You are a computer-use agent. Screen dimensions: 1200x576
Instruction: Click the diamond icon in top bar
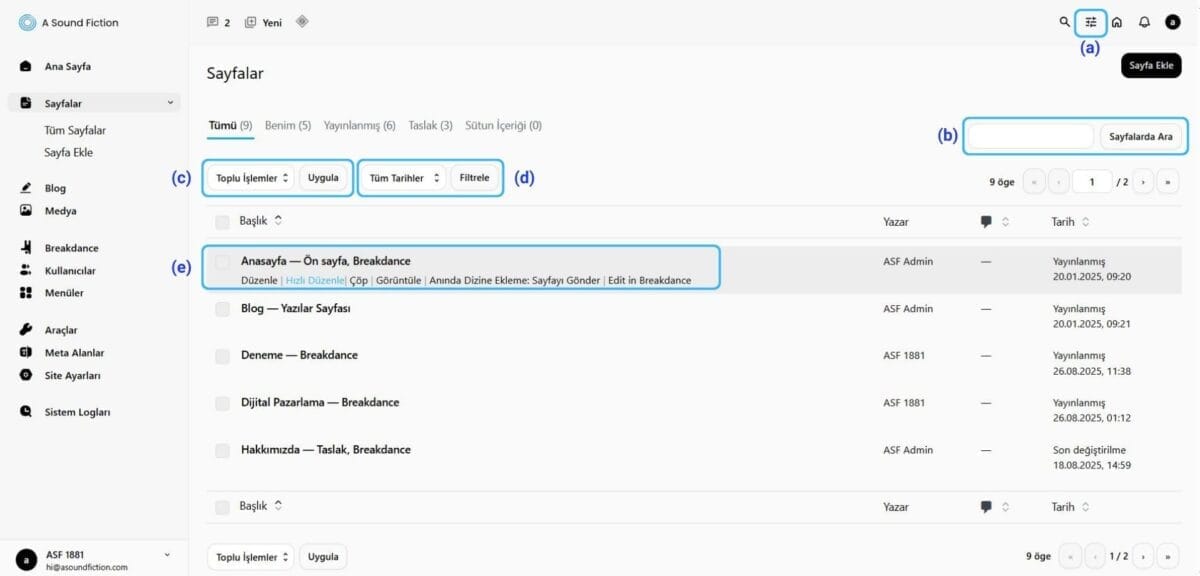(302, 21)
